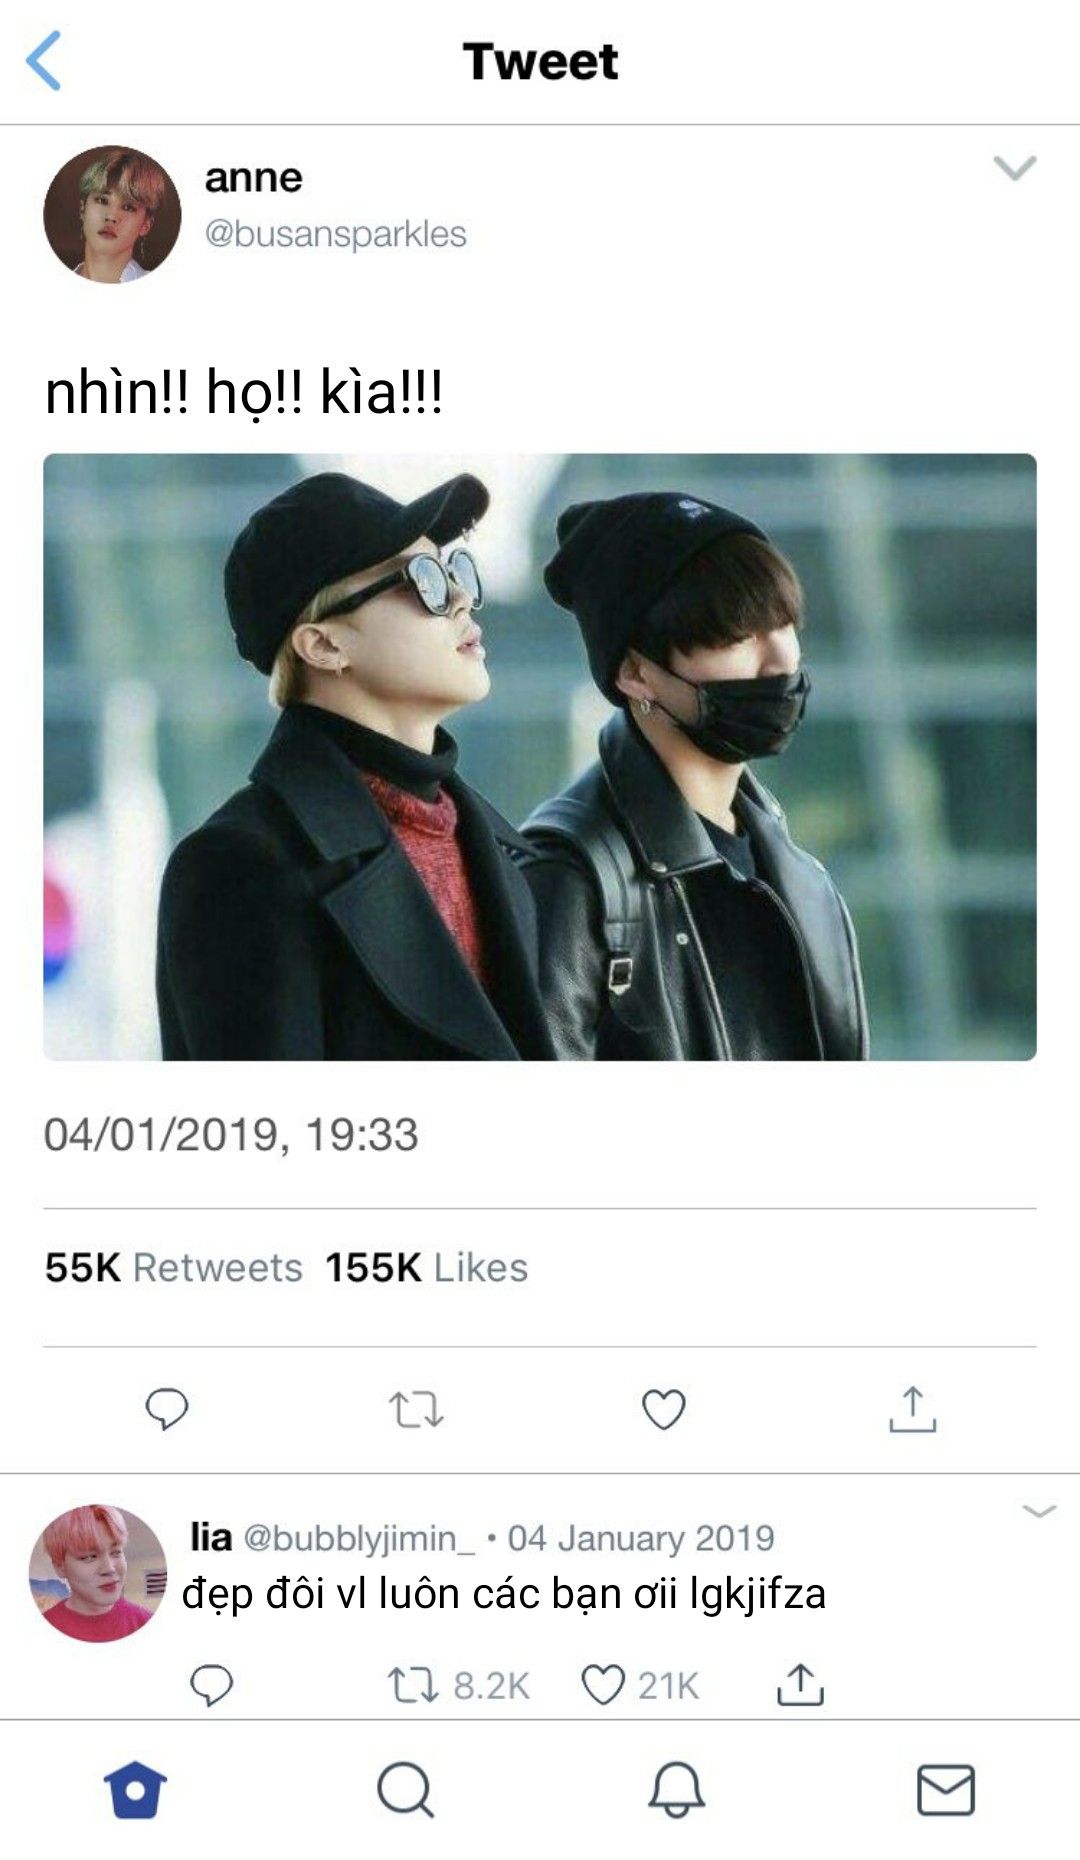This screenshot has width=1080, height=1860.
Task: Share anne's tweet via the share icon
Action: point(912,1408)
